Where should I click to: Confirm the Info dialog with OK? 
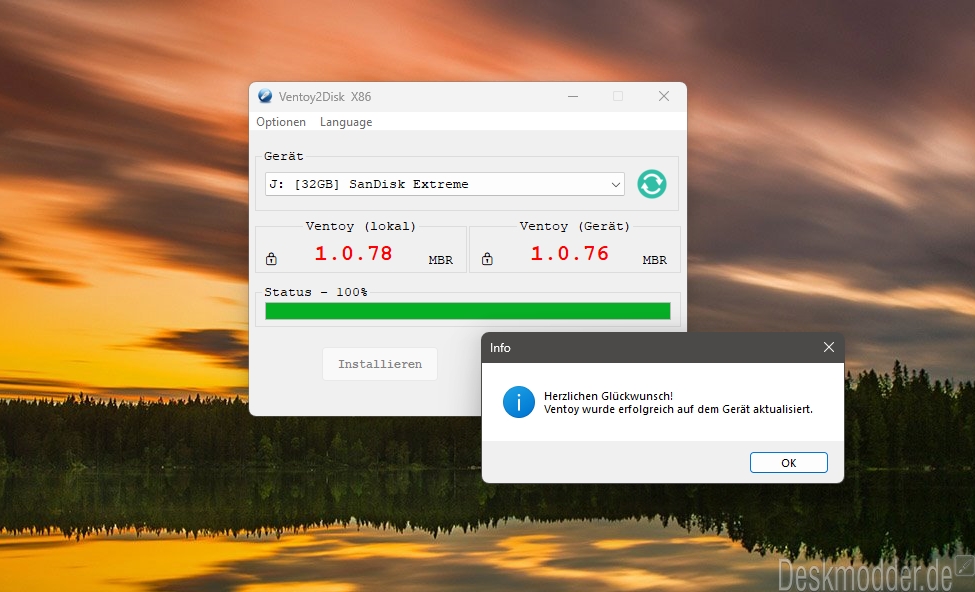coord(788,463)
